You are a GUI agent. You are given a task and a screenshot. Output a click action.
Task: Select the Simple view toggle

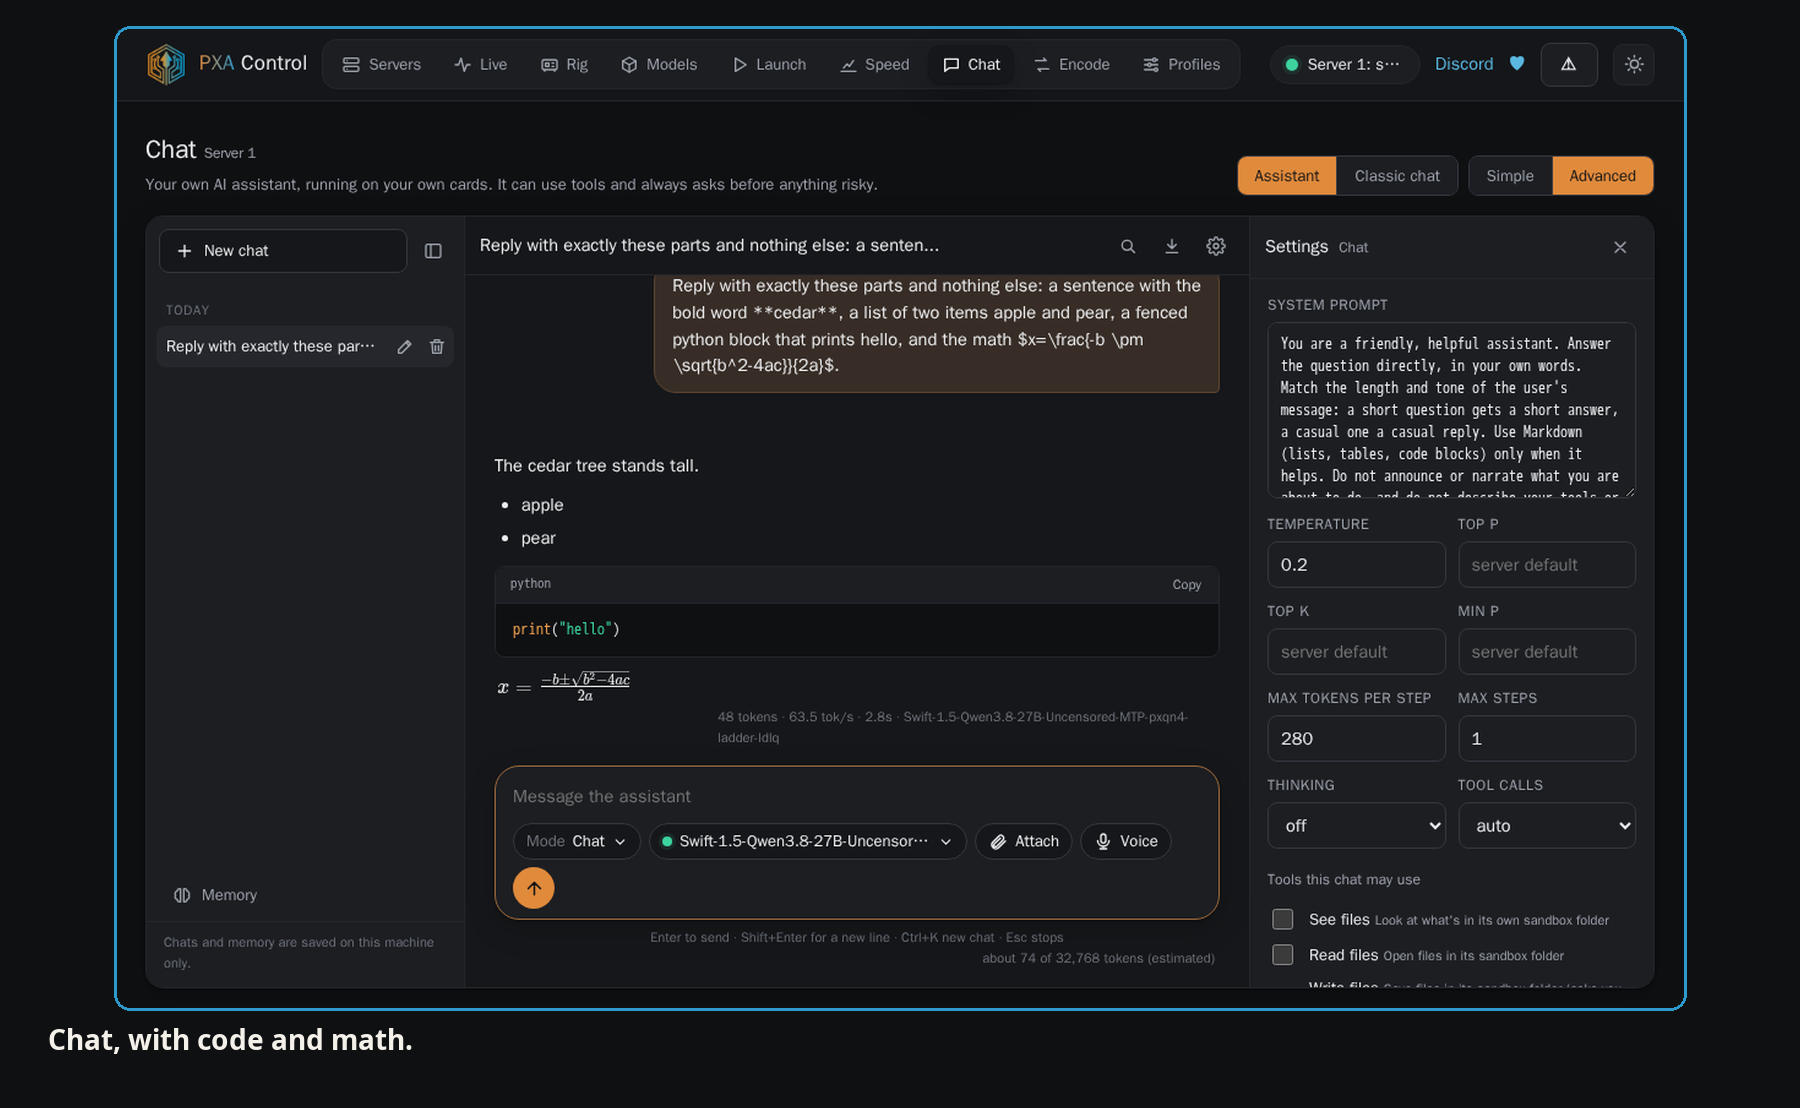1510,176
